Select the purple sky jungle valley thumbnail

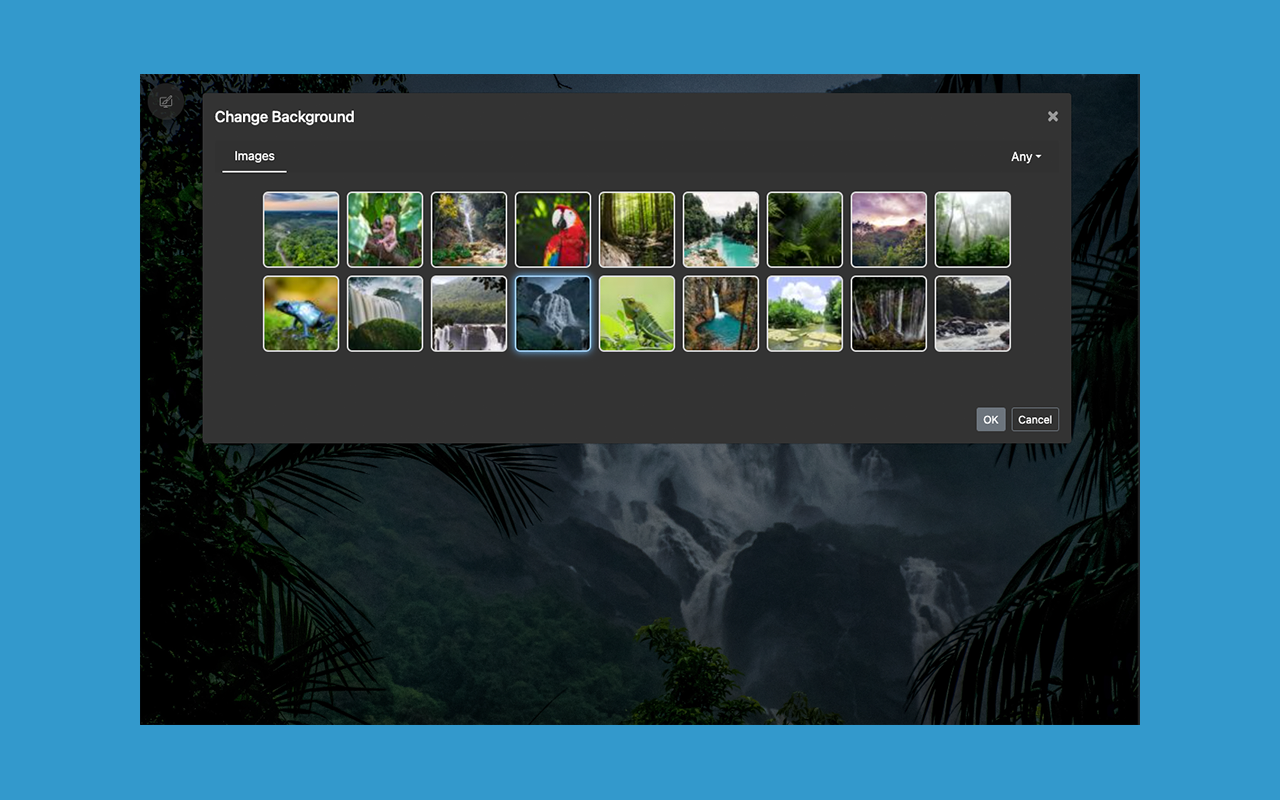click(889, 230)
